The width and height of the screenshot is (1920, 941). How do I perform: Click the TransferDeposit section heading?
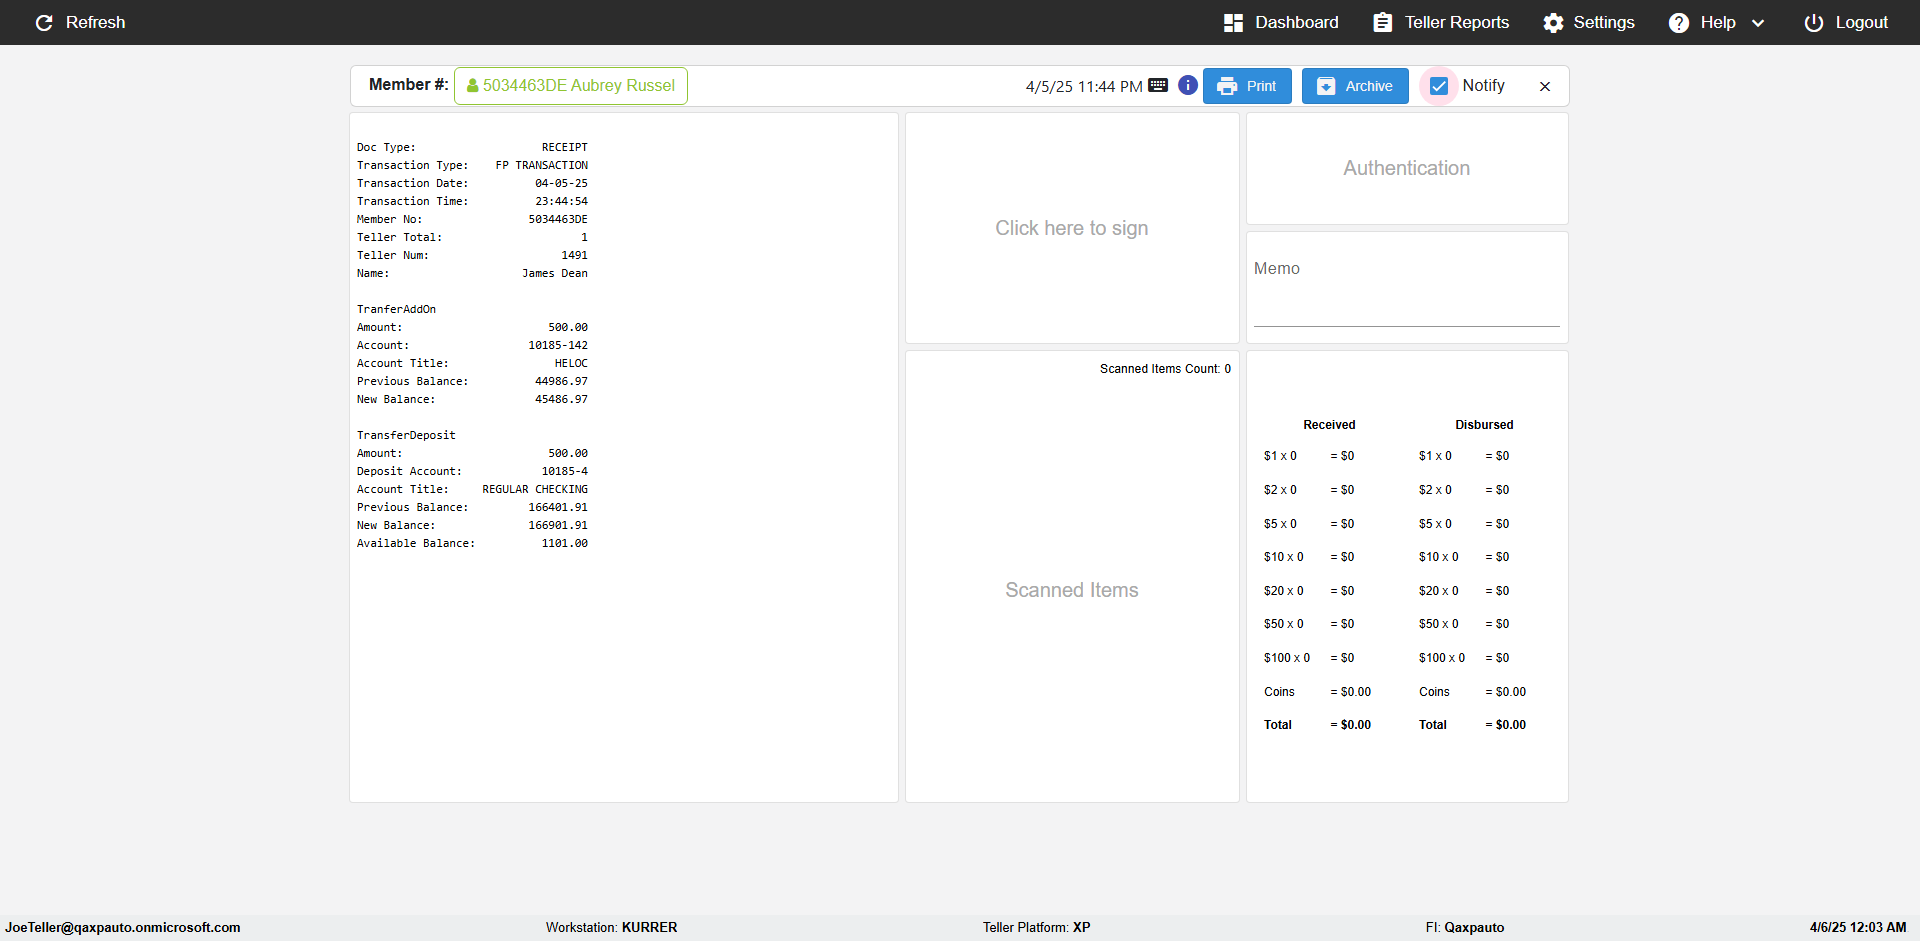(x=406, y=435)
